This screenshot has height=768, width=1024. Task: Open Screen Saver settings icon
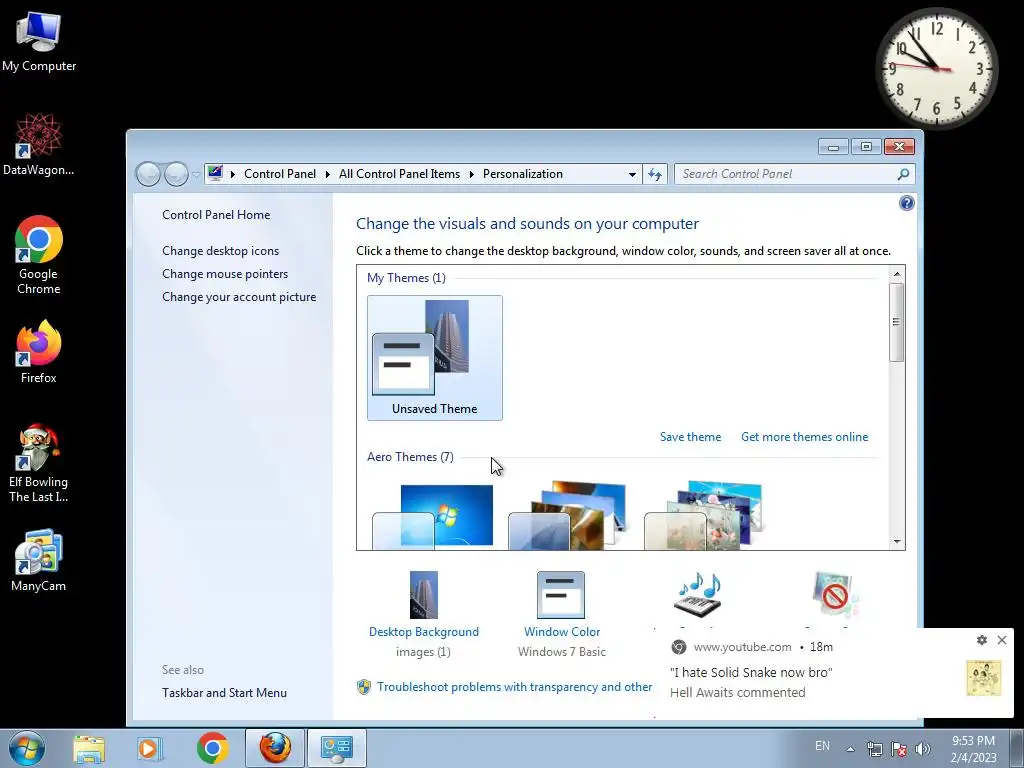835,594
